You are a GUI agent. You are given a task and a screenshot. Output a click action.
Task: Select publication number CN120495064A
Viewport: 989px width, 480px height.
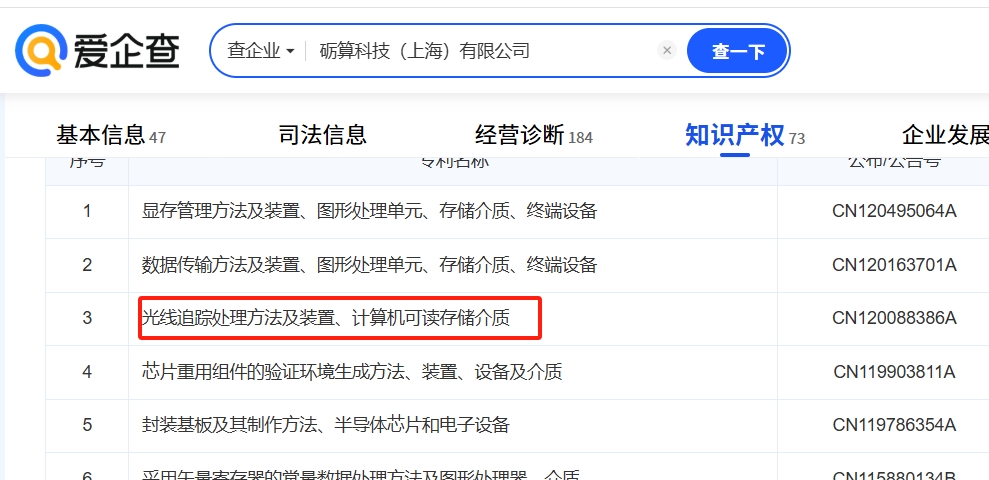pyautogui.click(x=894, y=211)
